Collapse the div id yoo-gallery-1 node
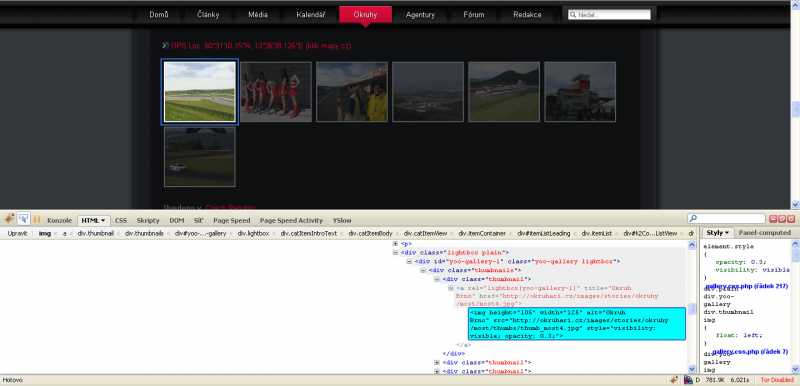The width and height of the screenshot is (800, 386). (409, 261)
